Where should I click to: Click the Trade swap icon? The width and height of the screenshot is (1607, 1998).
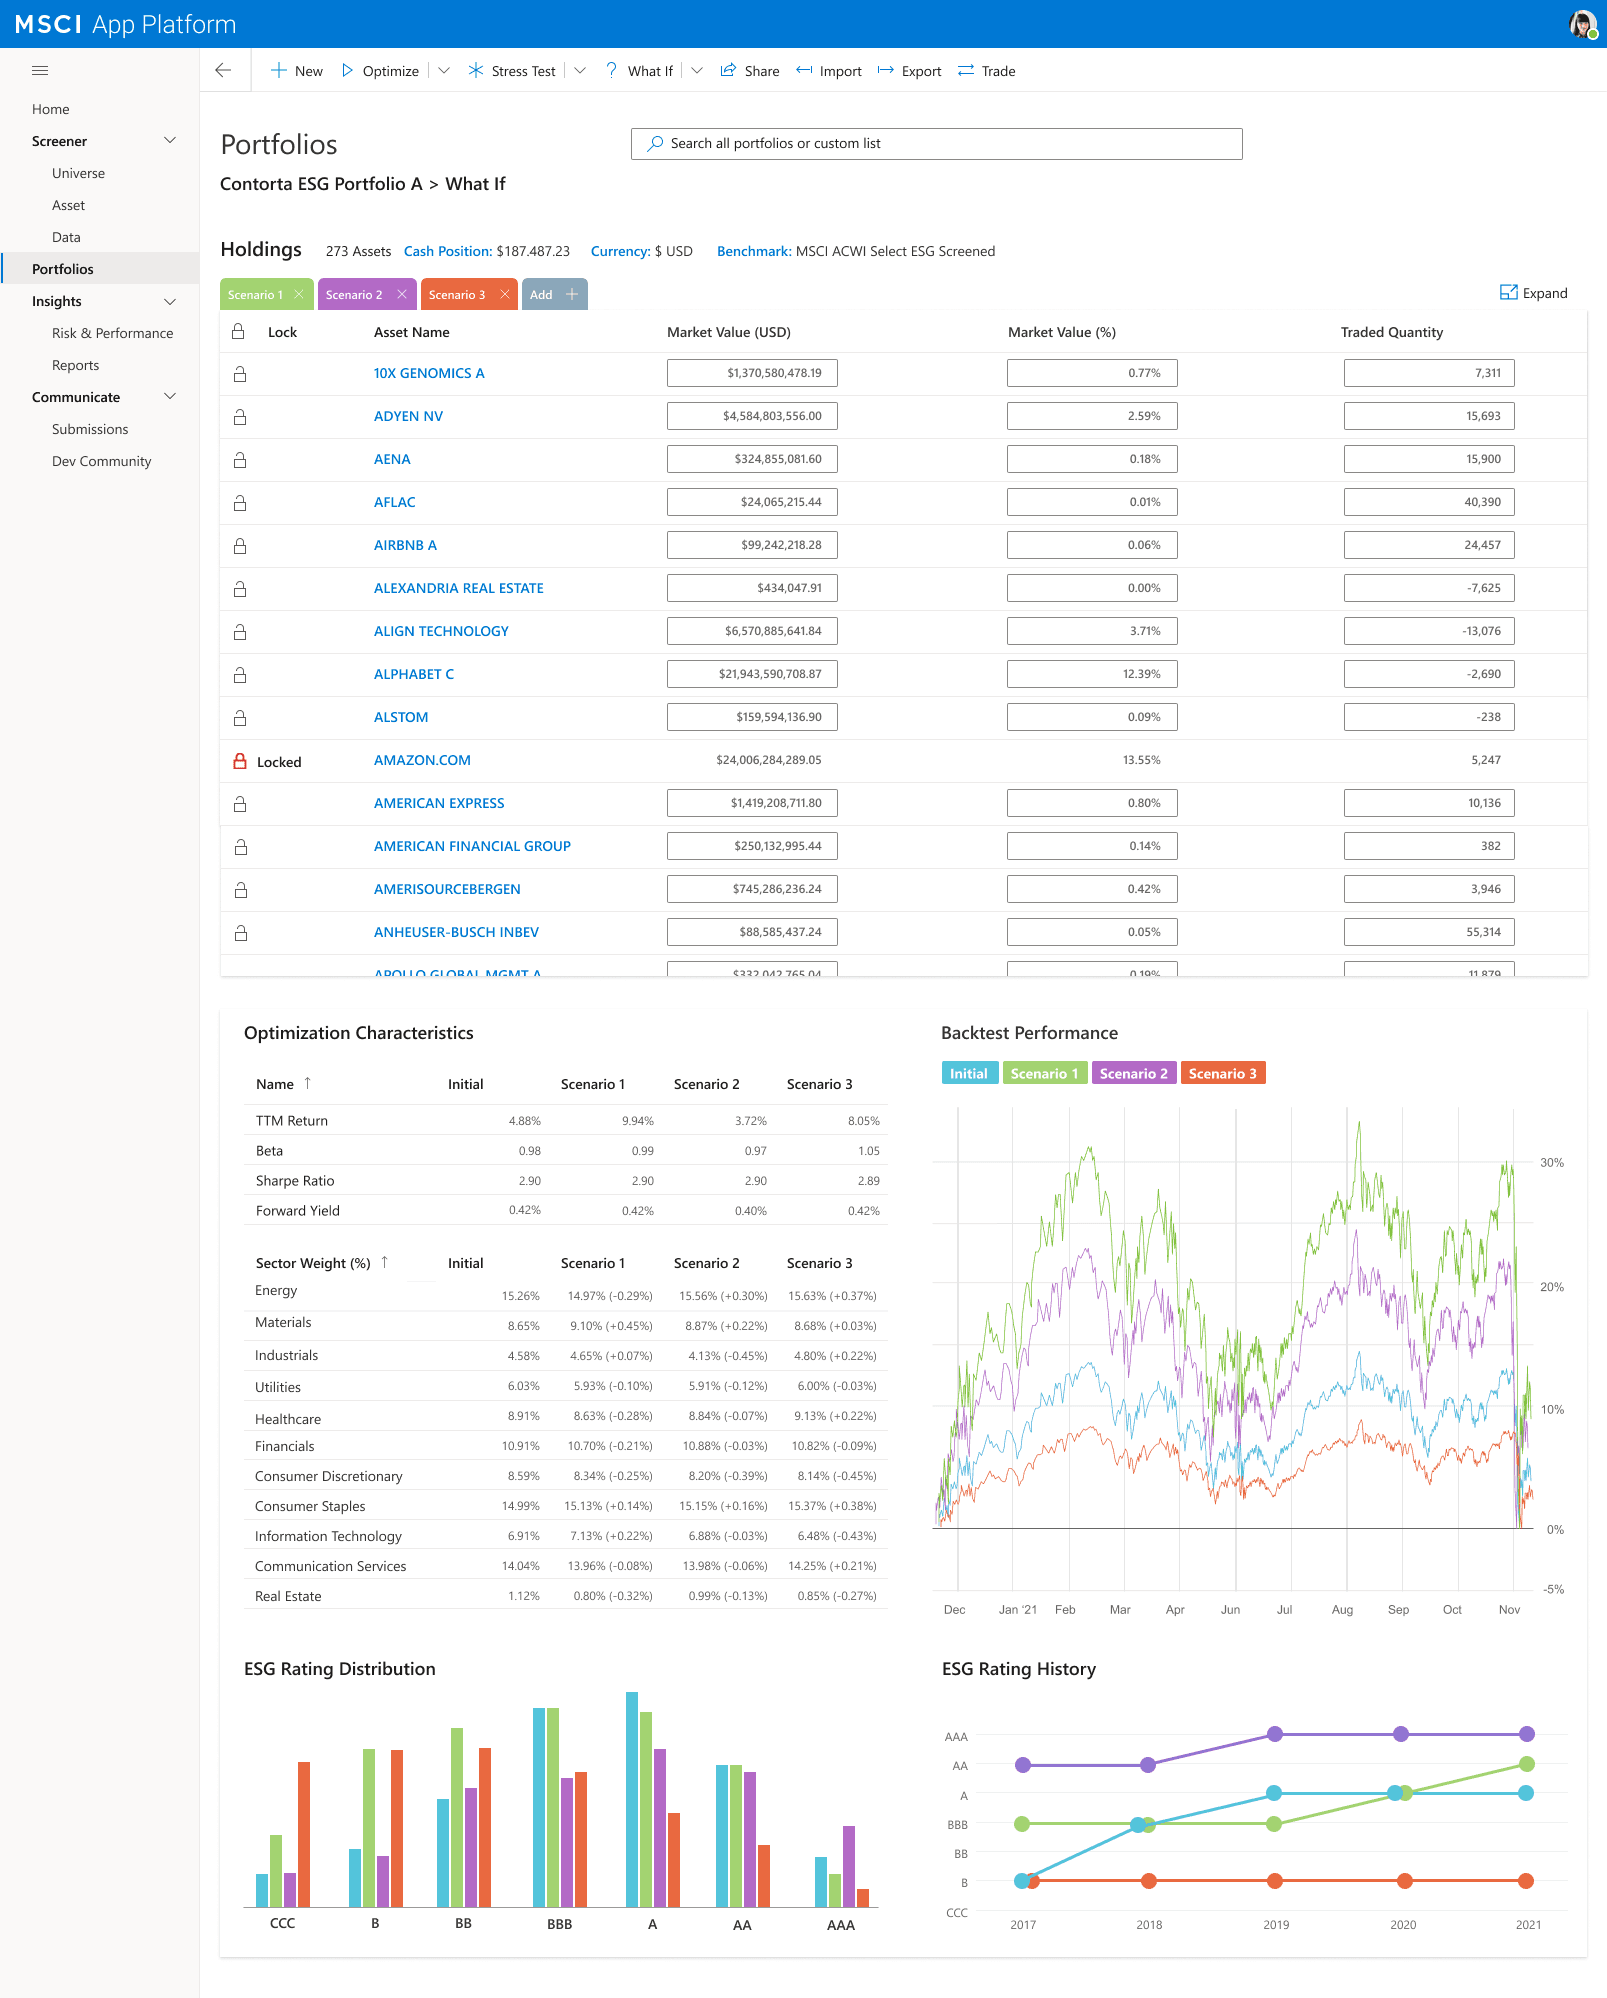[966, 70]
